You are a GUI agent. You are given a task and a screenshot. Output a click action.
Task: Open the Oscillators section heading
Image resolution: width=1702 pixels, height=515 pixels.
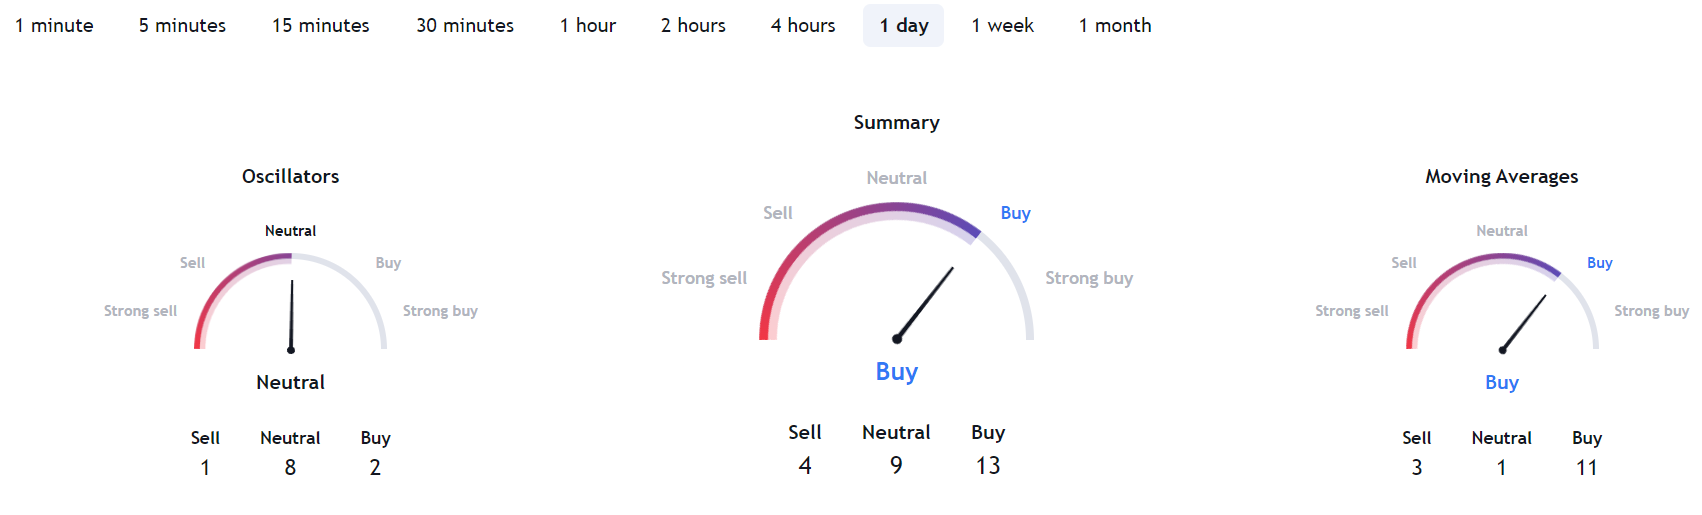[291, 176]
